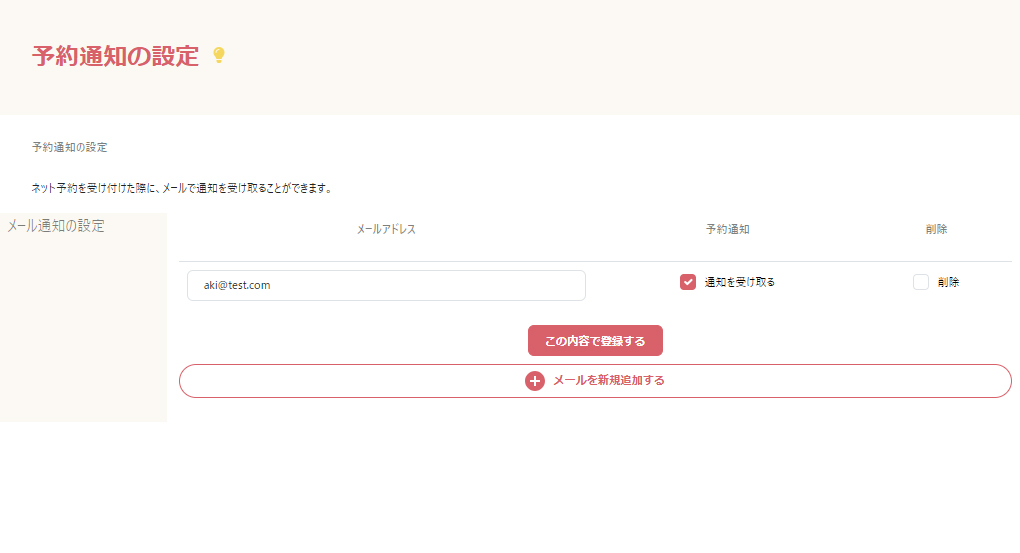Click the ネット予約 description sentence
This screenshot has width=1020, height=553.
click(181, 188)
